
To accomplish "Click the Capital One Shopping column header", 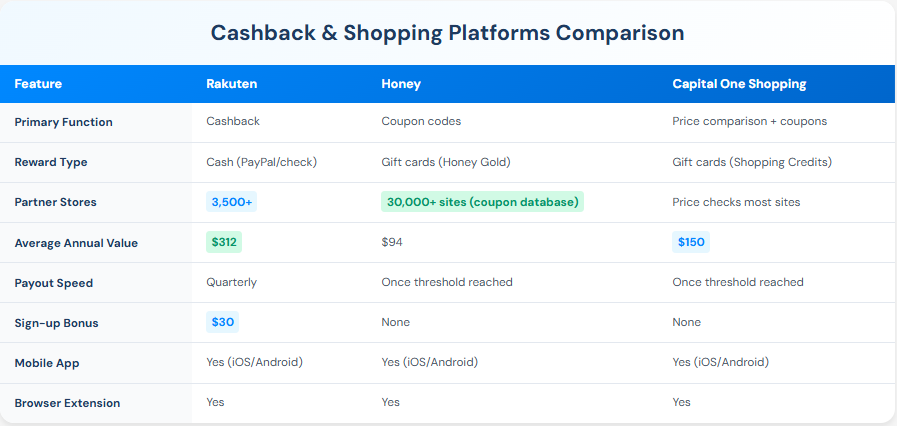I will (x=739, y=84).
